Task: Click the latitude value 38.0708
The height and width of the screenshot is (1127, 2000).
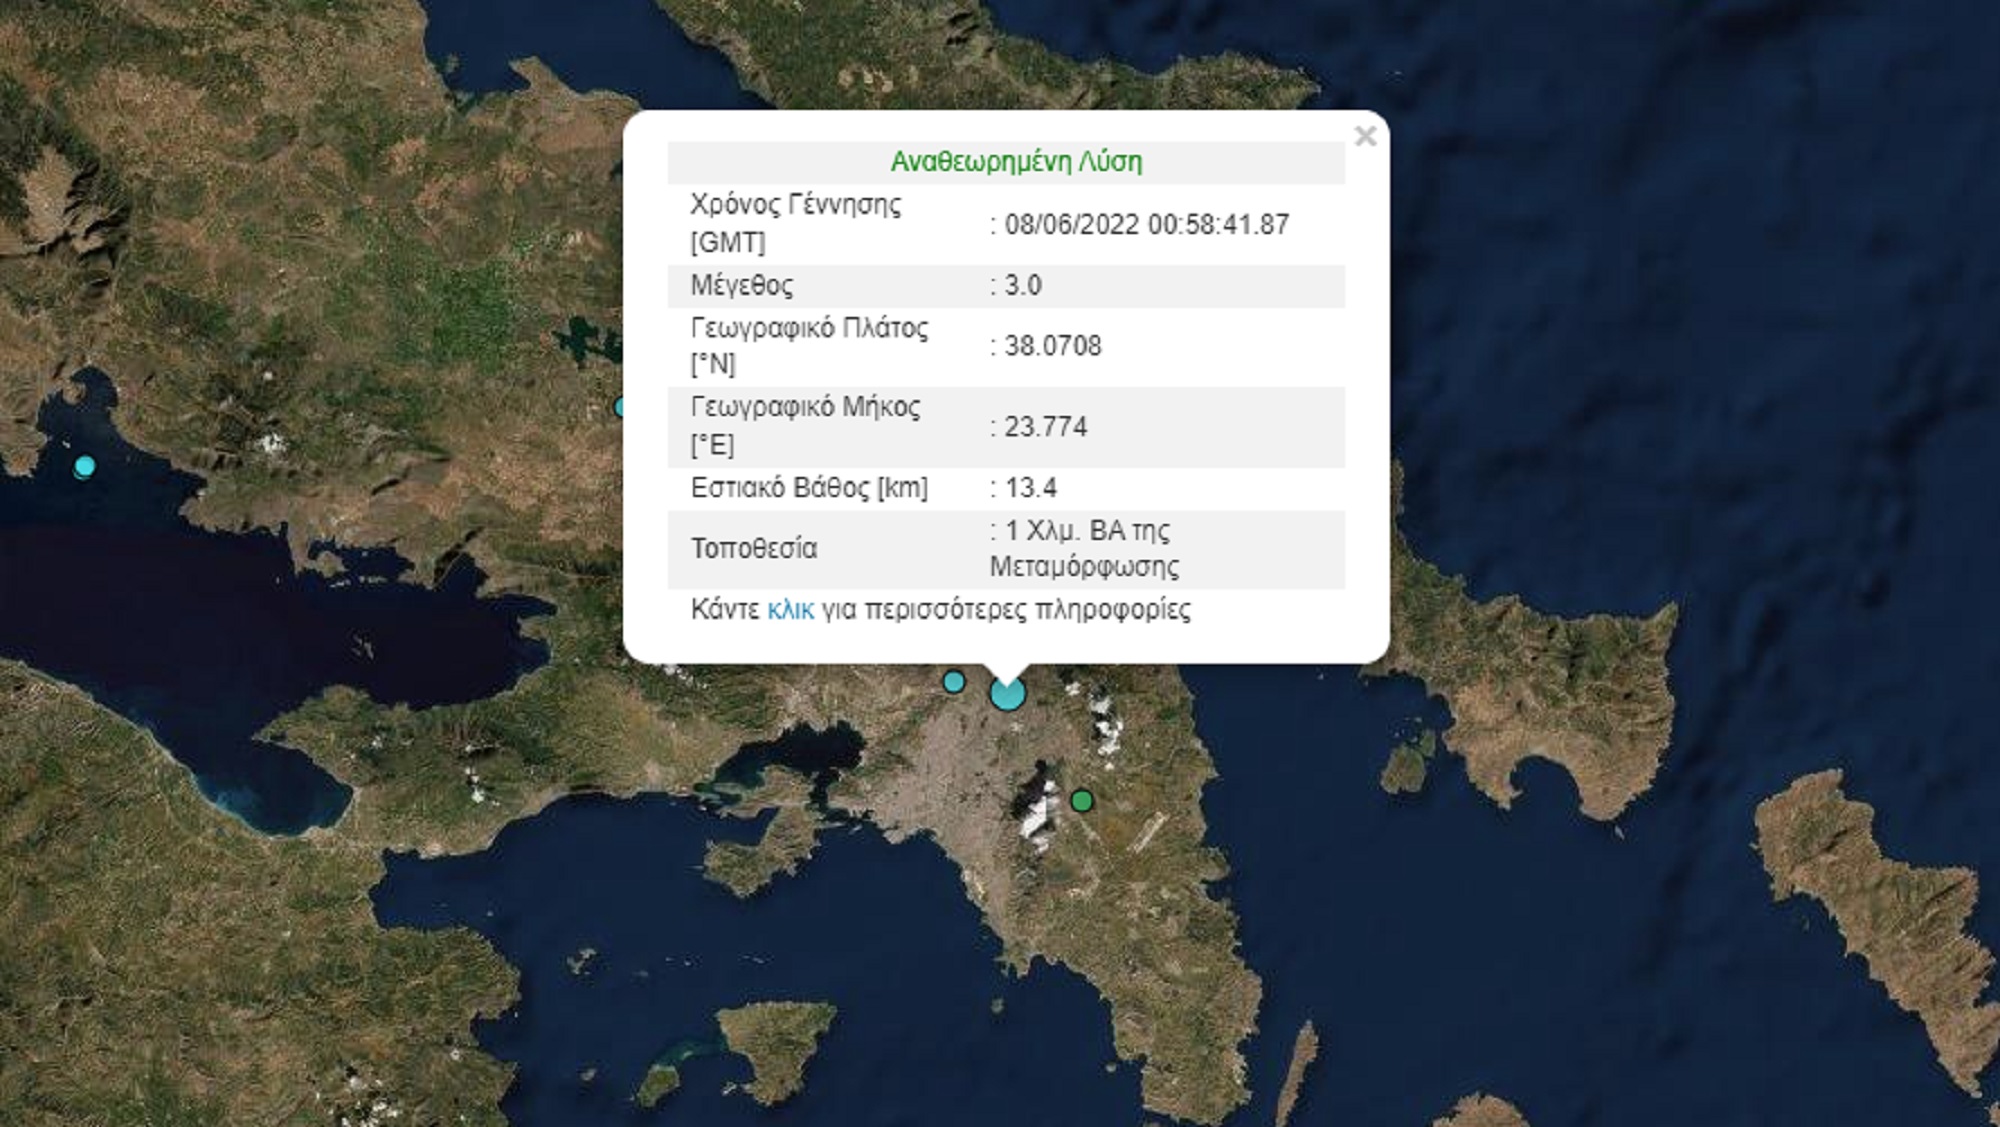Action: (x=1052, y=346)
